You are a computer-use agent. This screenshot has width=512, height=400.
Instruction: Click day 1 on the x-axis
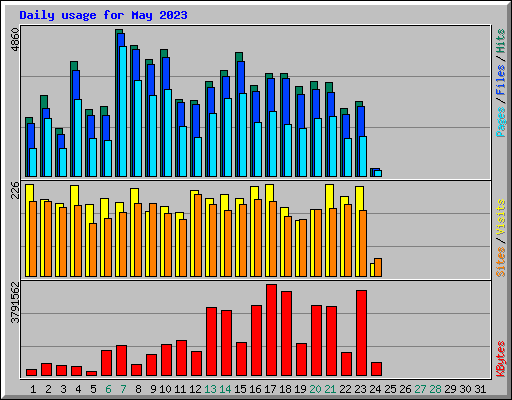pos(33,389)
